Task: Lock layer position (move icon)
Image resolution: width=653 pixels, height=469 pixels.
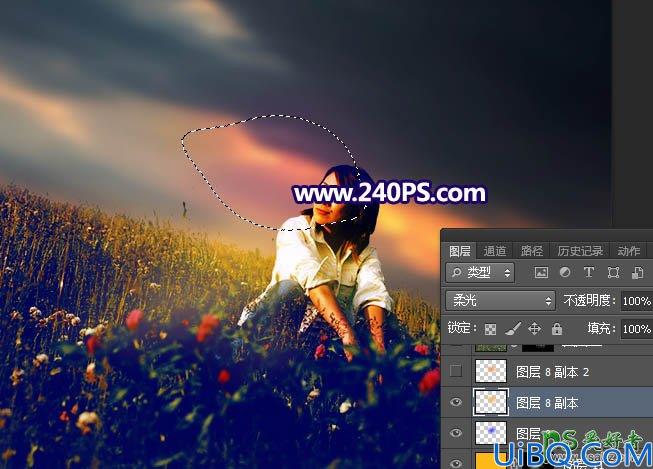Action: [x=534, y=329]
